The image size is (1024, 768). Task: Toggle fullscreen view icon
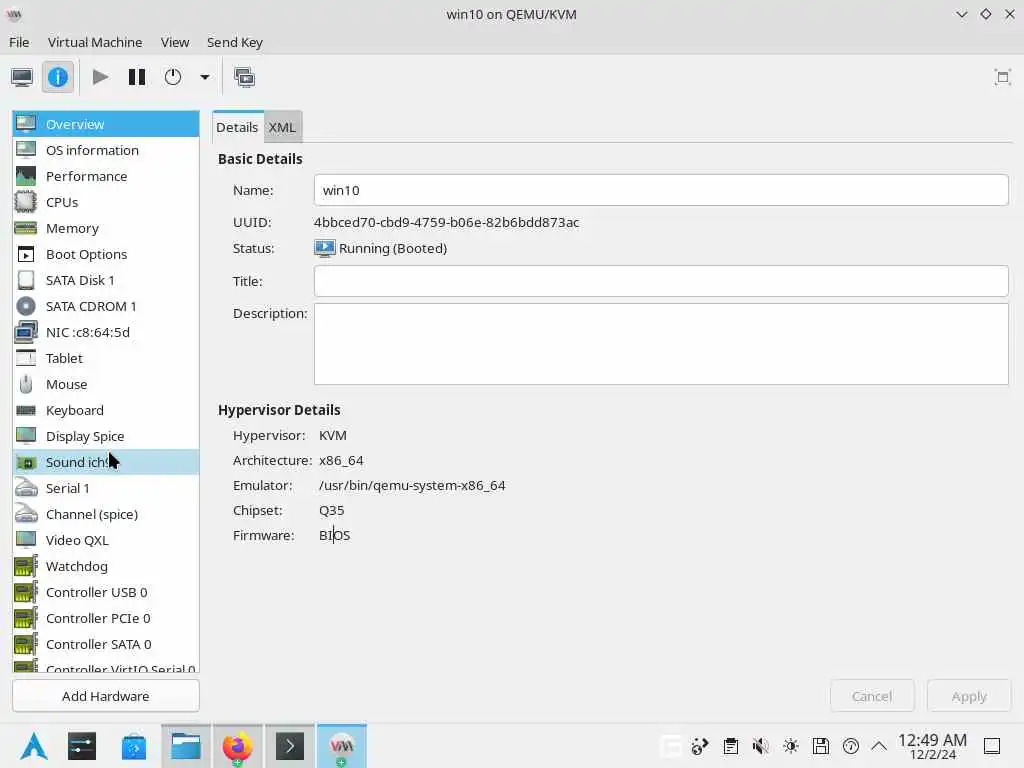click(x=1002, y=77)
